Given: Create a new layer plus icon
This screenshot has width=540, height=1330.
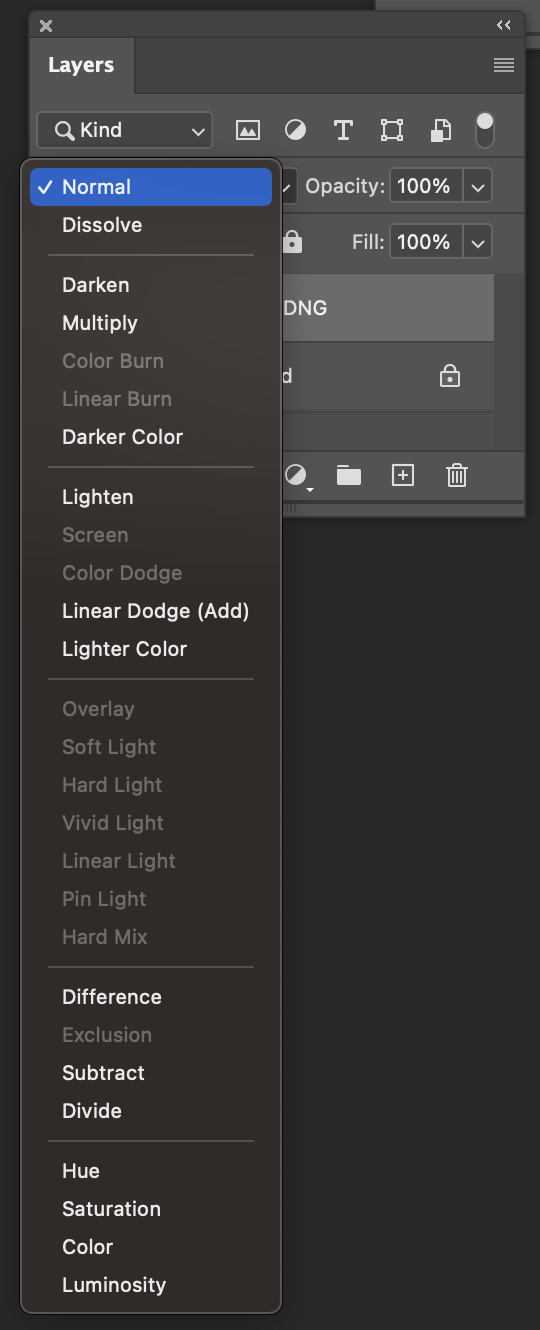Looking at the screenshot, I should coord(402,475).
